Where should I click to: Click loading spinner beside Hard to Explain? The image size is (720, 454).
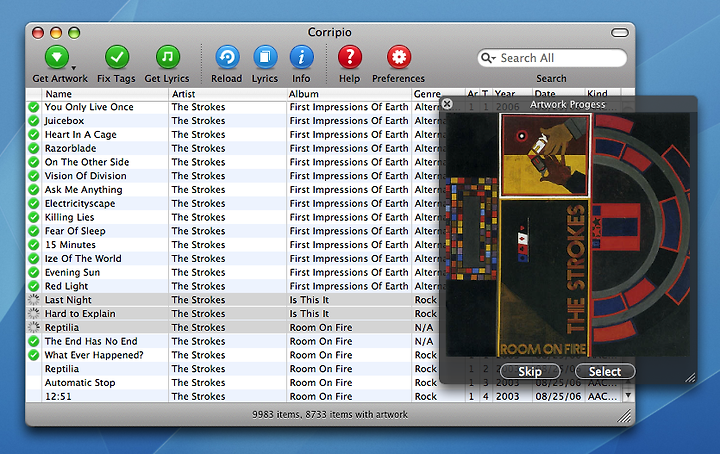tap(34, 314)
